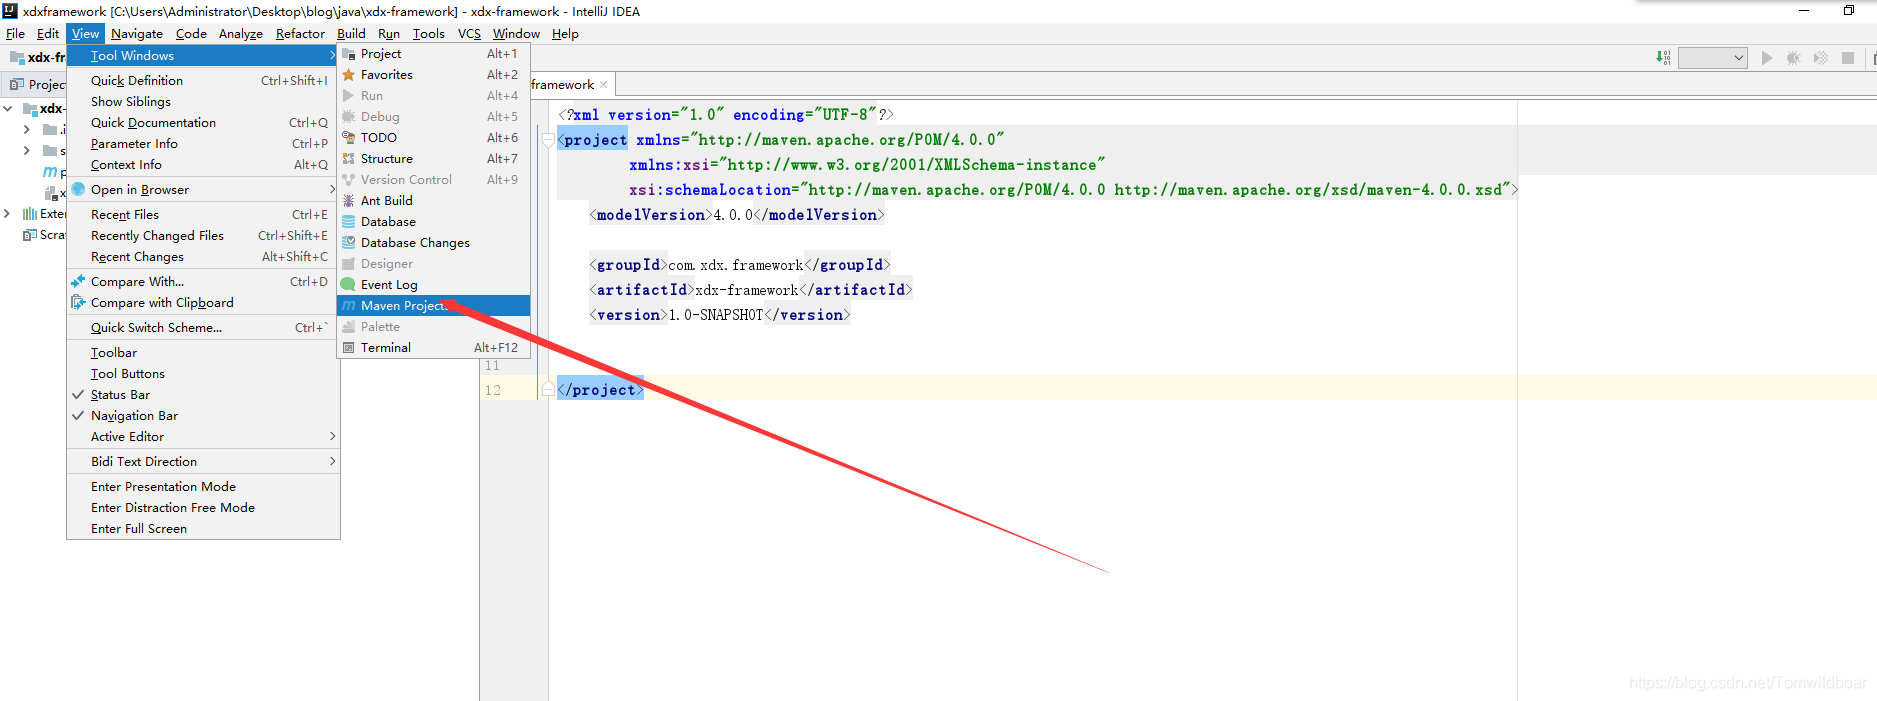Choose Enter Presentation Mode
This screenshot has width=1877, height=701.
coord(203,487)
